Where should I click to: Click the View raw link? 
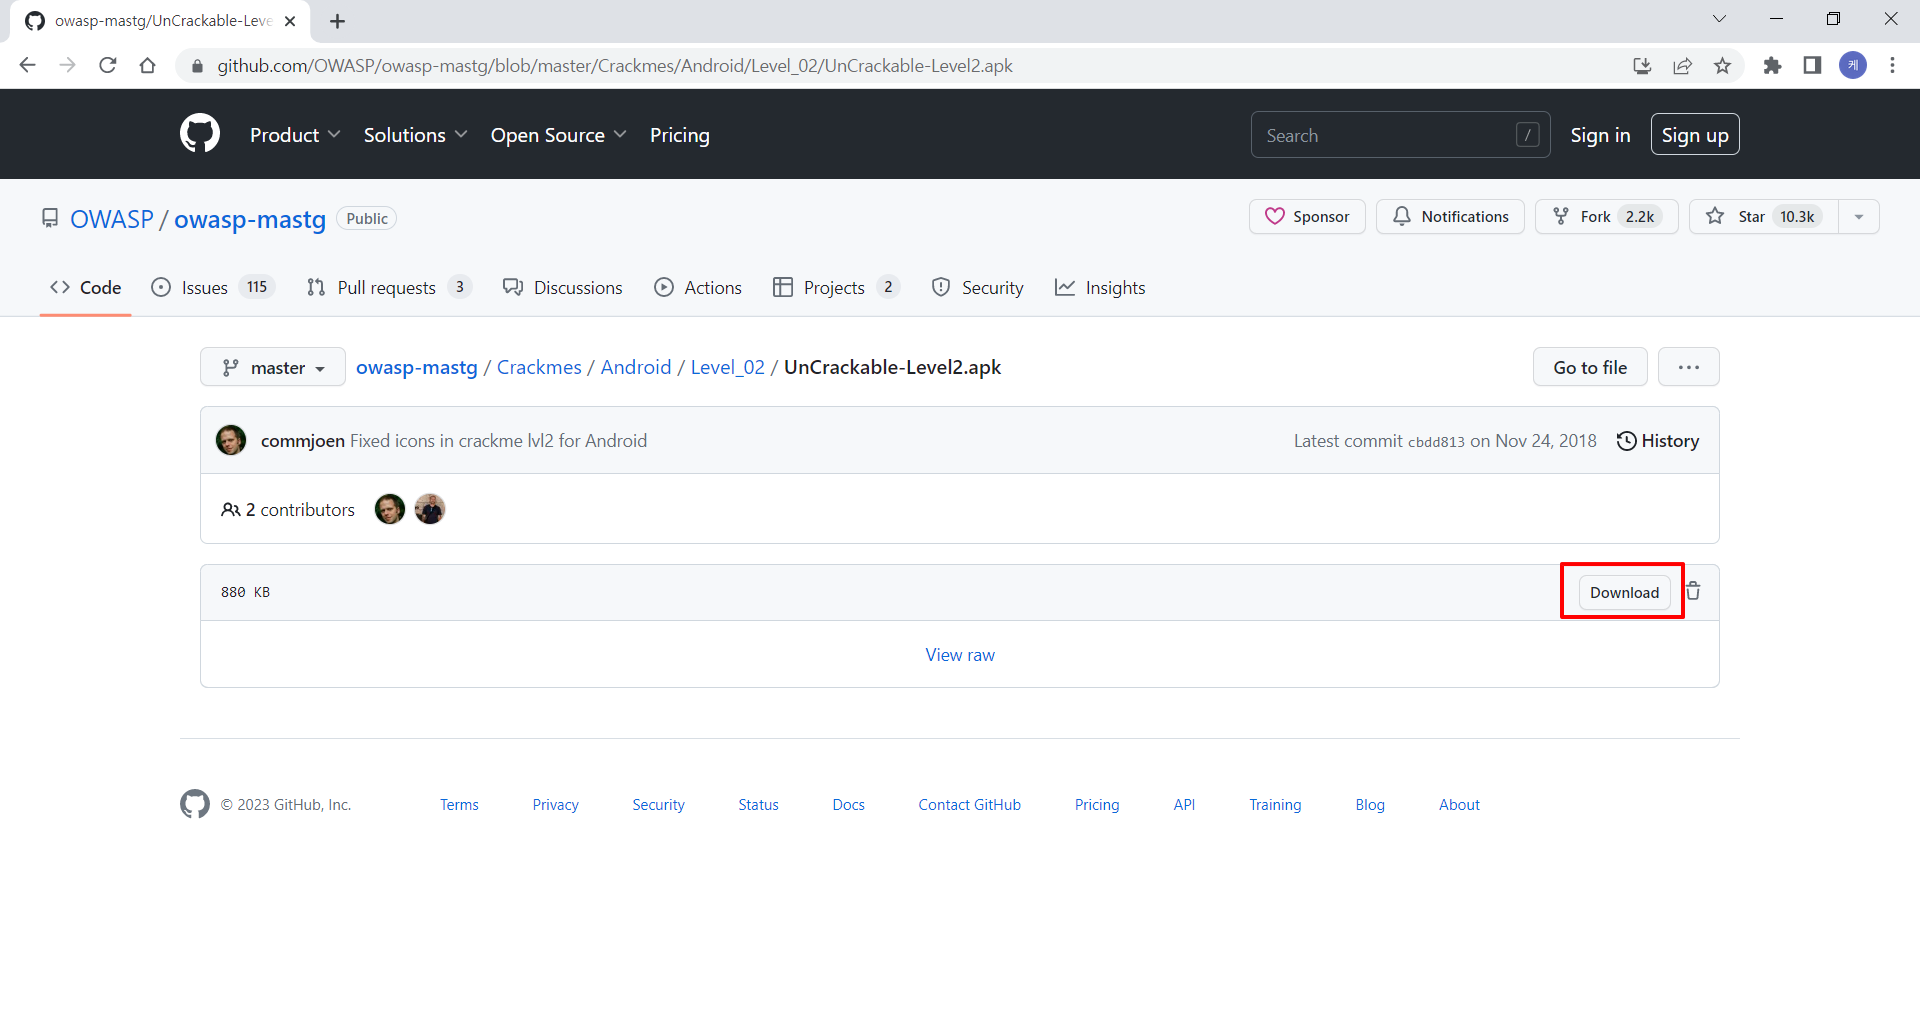coord(960,655)
